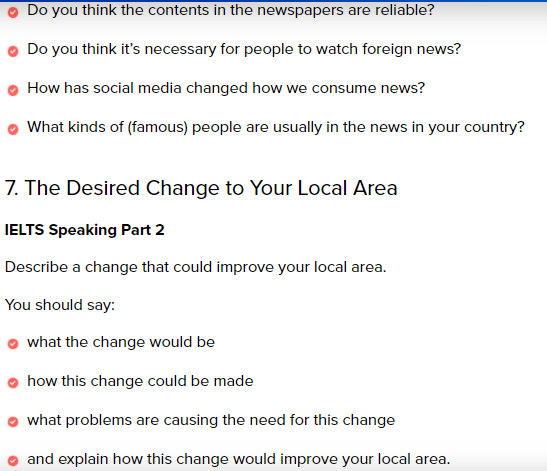Viewport: 547px width, 471px height.
Task: Click the heading '7. The Desired Change to Your Local Area'
Action: [201, 188]
